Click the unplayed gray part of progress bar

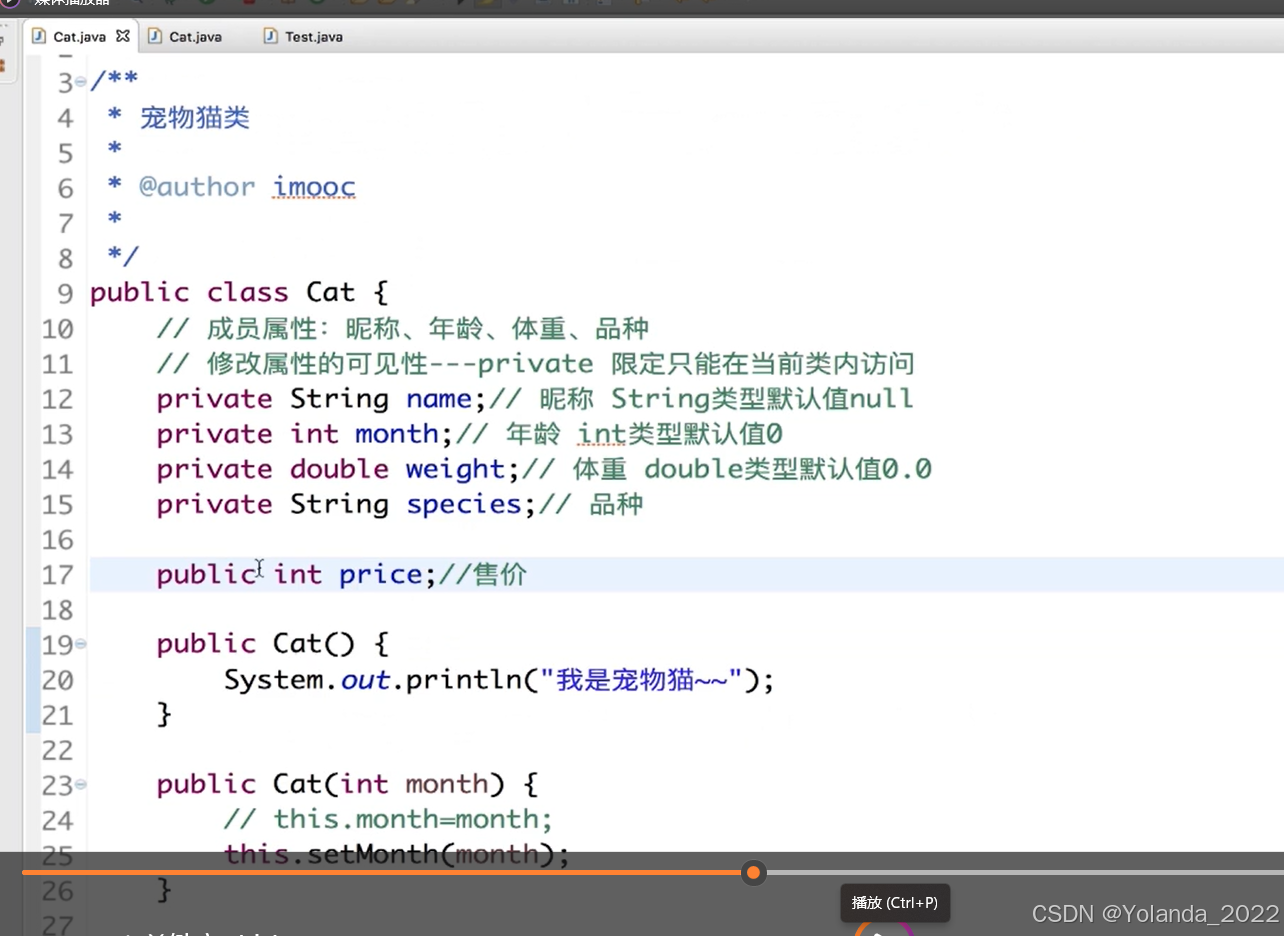point(1024,873)
